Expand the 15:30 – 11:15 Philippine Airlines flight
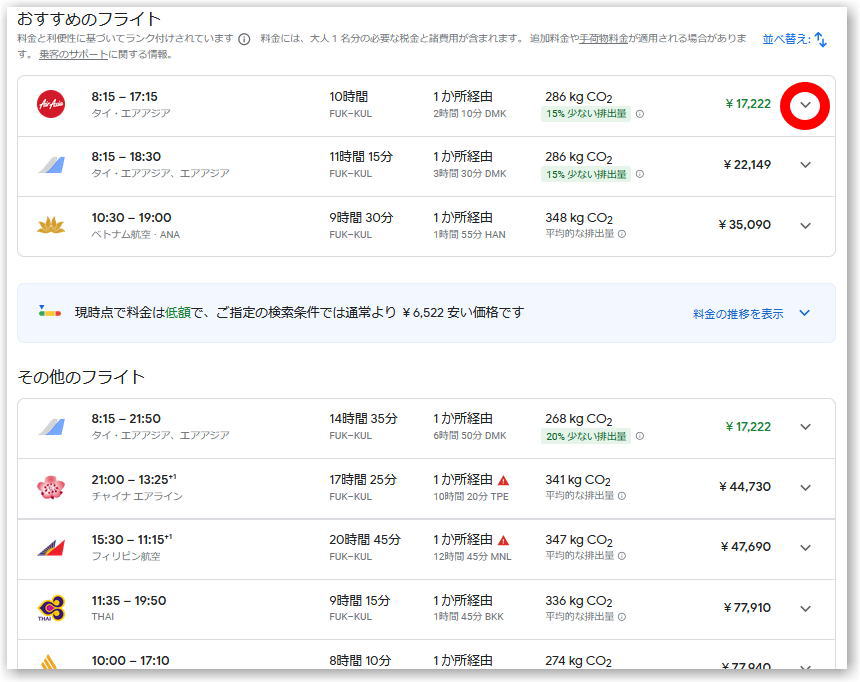 click(x=805, y=548)
